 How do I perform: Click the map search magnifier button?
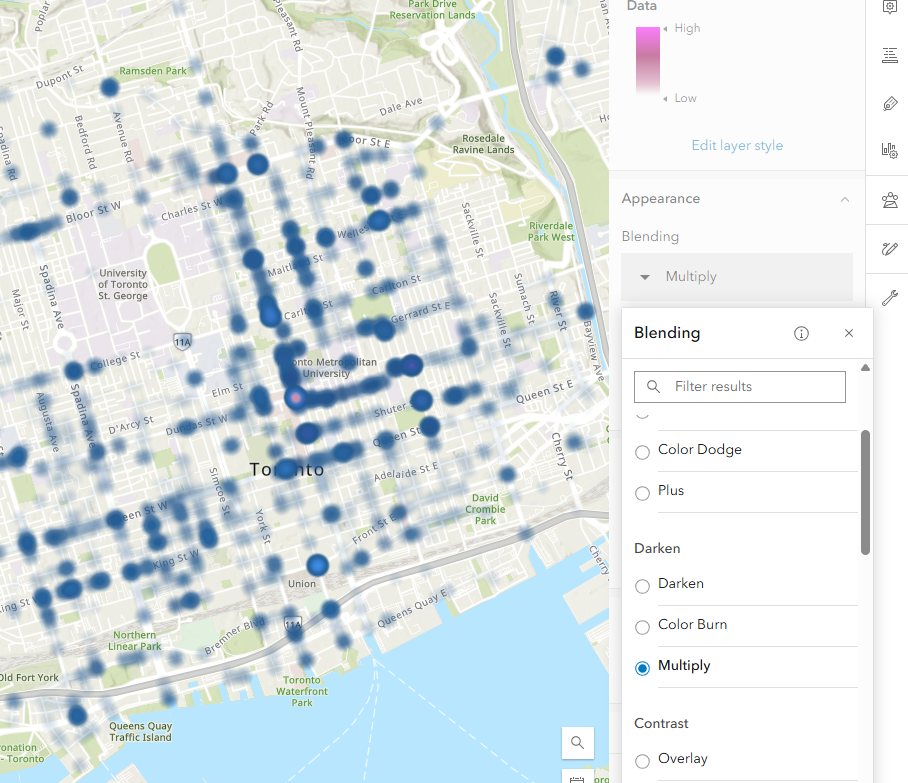pyautogui.click(x=577, y=743)
